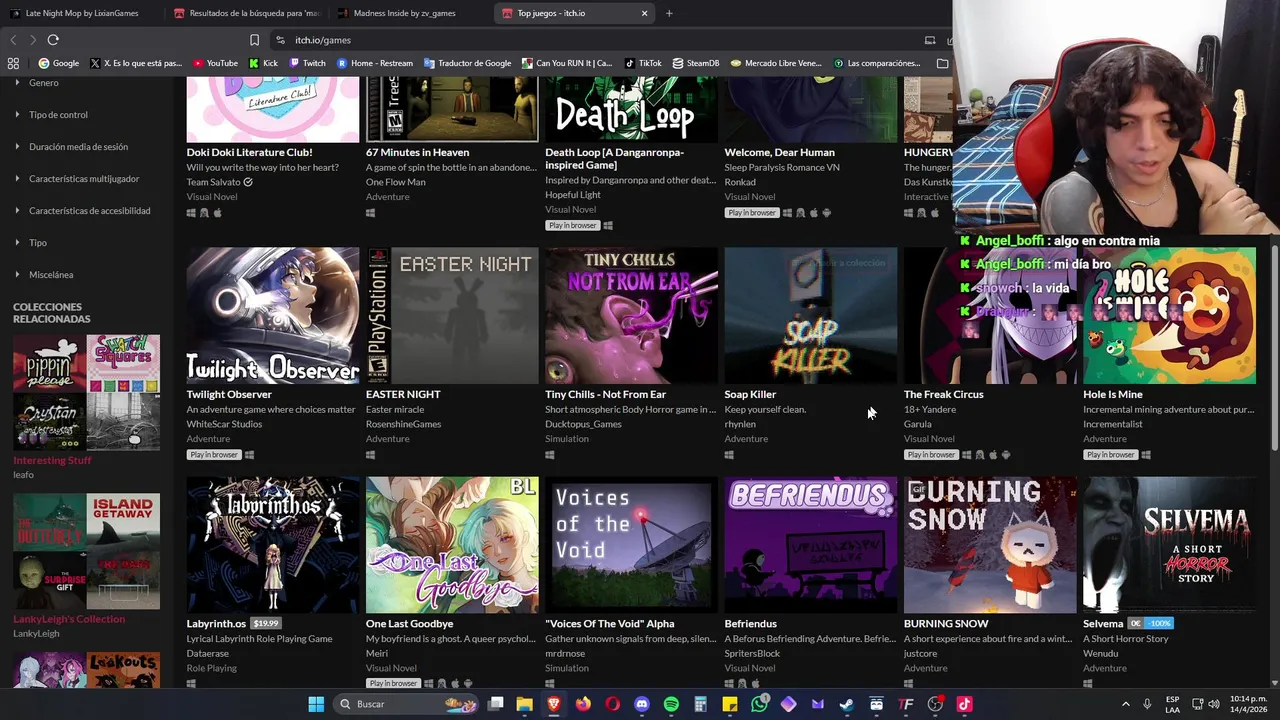
Task: Switch to Resultados de la búsqueda tab
Action: [x=245, y=13]
